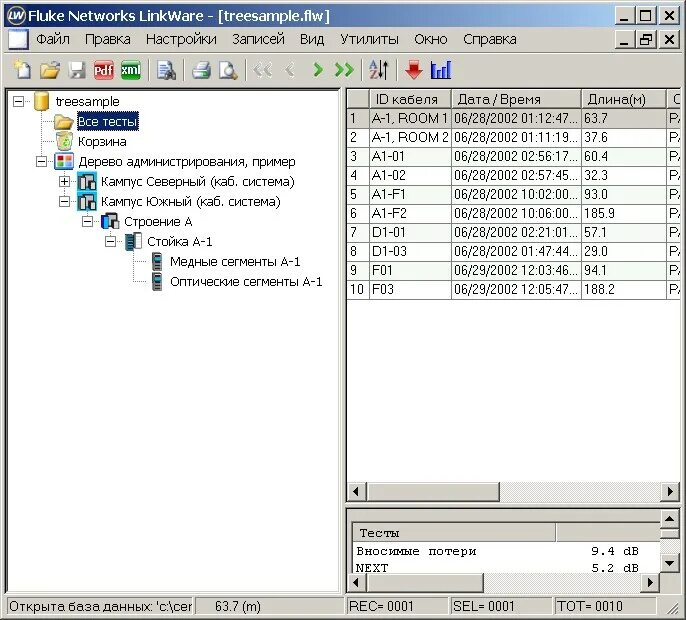The height and width of the screenshot is (620, 686).
Task: Click the Кампус Северный campus icon
Action: point(87,181)
